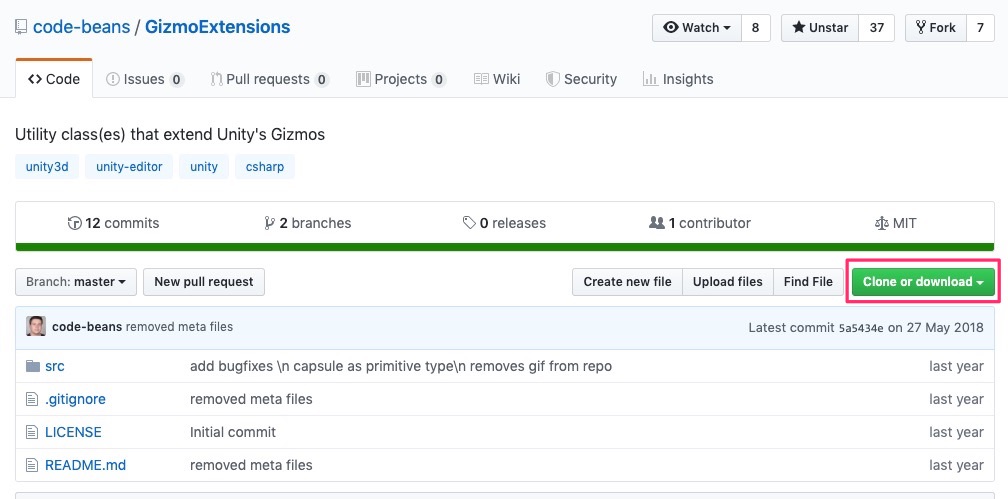Image resolution: width=1008 pixels, height=499 pixels.
Task: Open the 'Initial commit' message
Action: click(x=233, y=432)
